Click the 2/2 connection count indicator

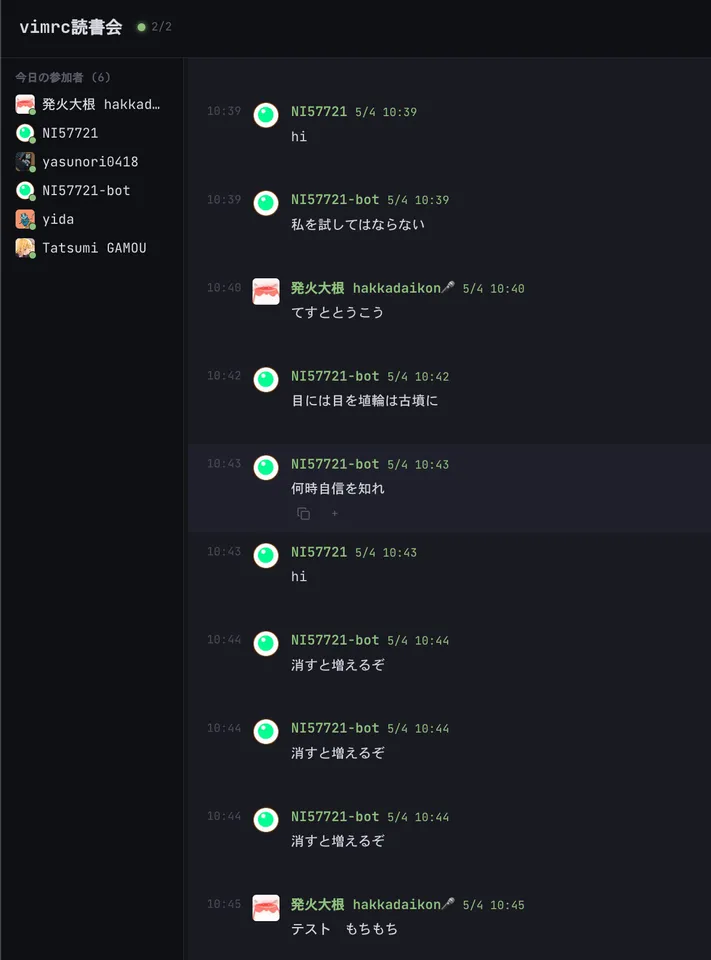[x=162, y=27]
